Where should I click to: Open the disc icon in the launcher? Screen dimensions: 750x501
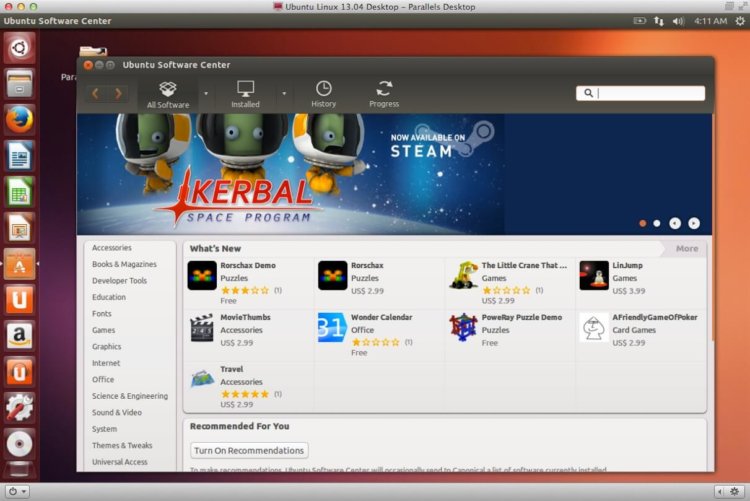tap(19, 444)
